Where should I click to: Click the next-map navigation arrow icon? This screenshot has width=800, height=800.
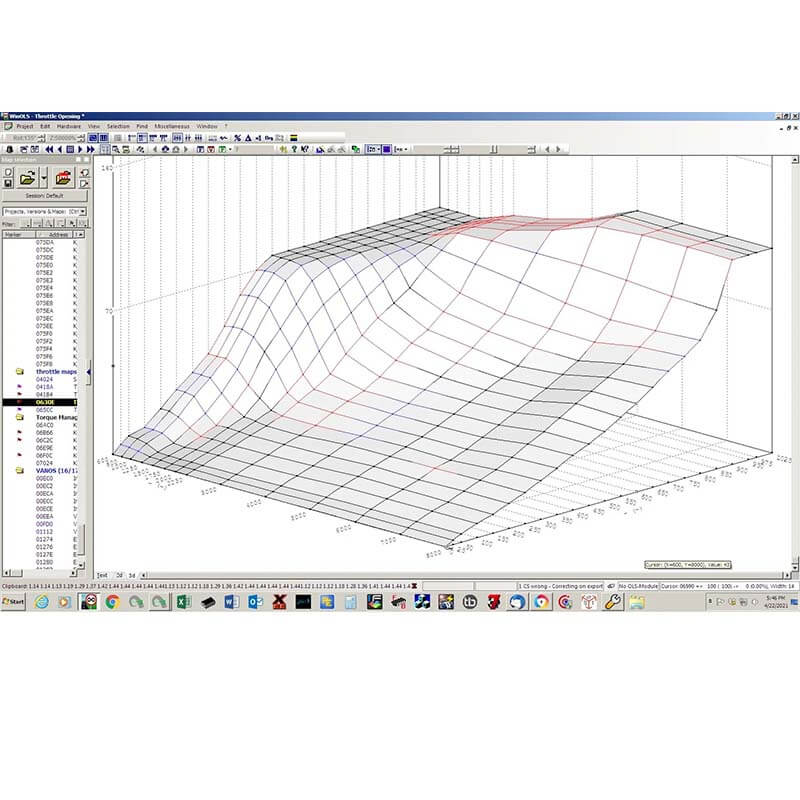[x=80, y=149]
